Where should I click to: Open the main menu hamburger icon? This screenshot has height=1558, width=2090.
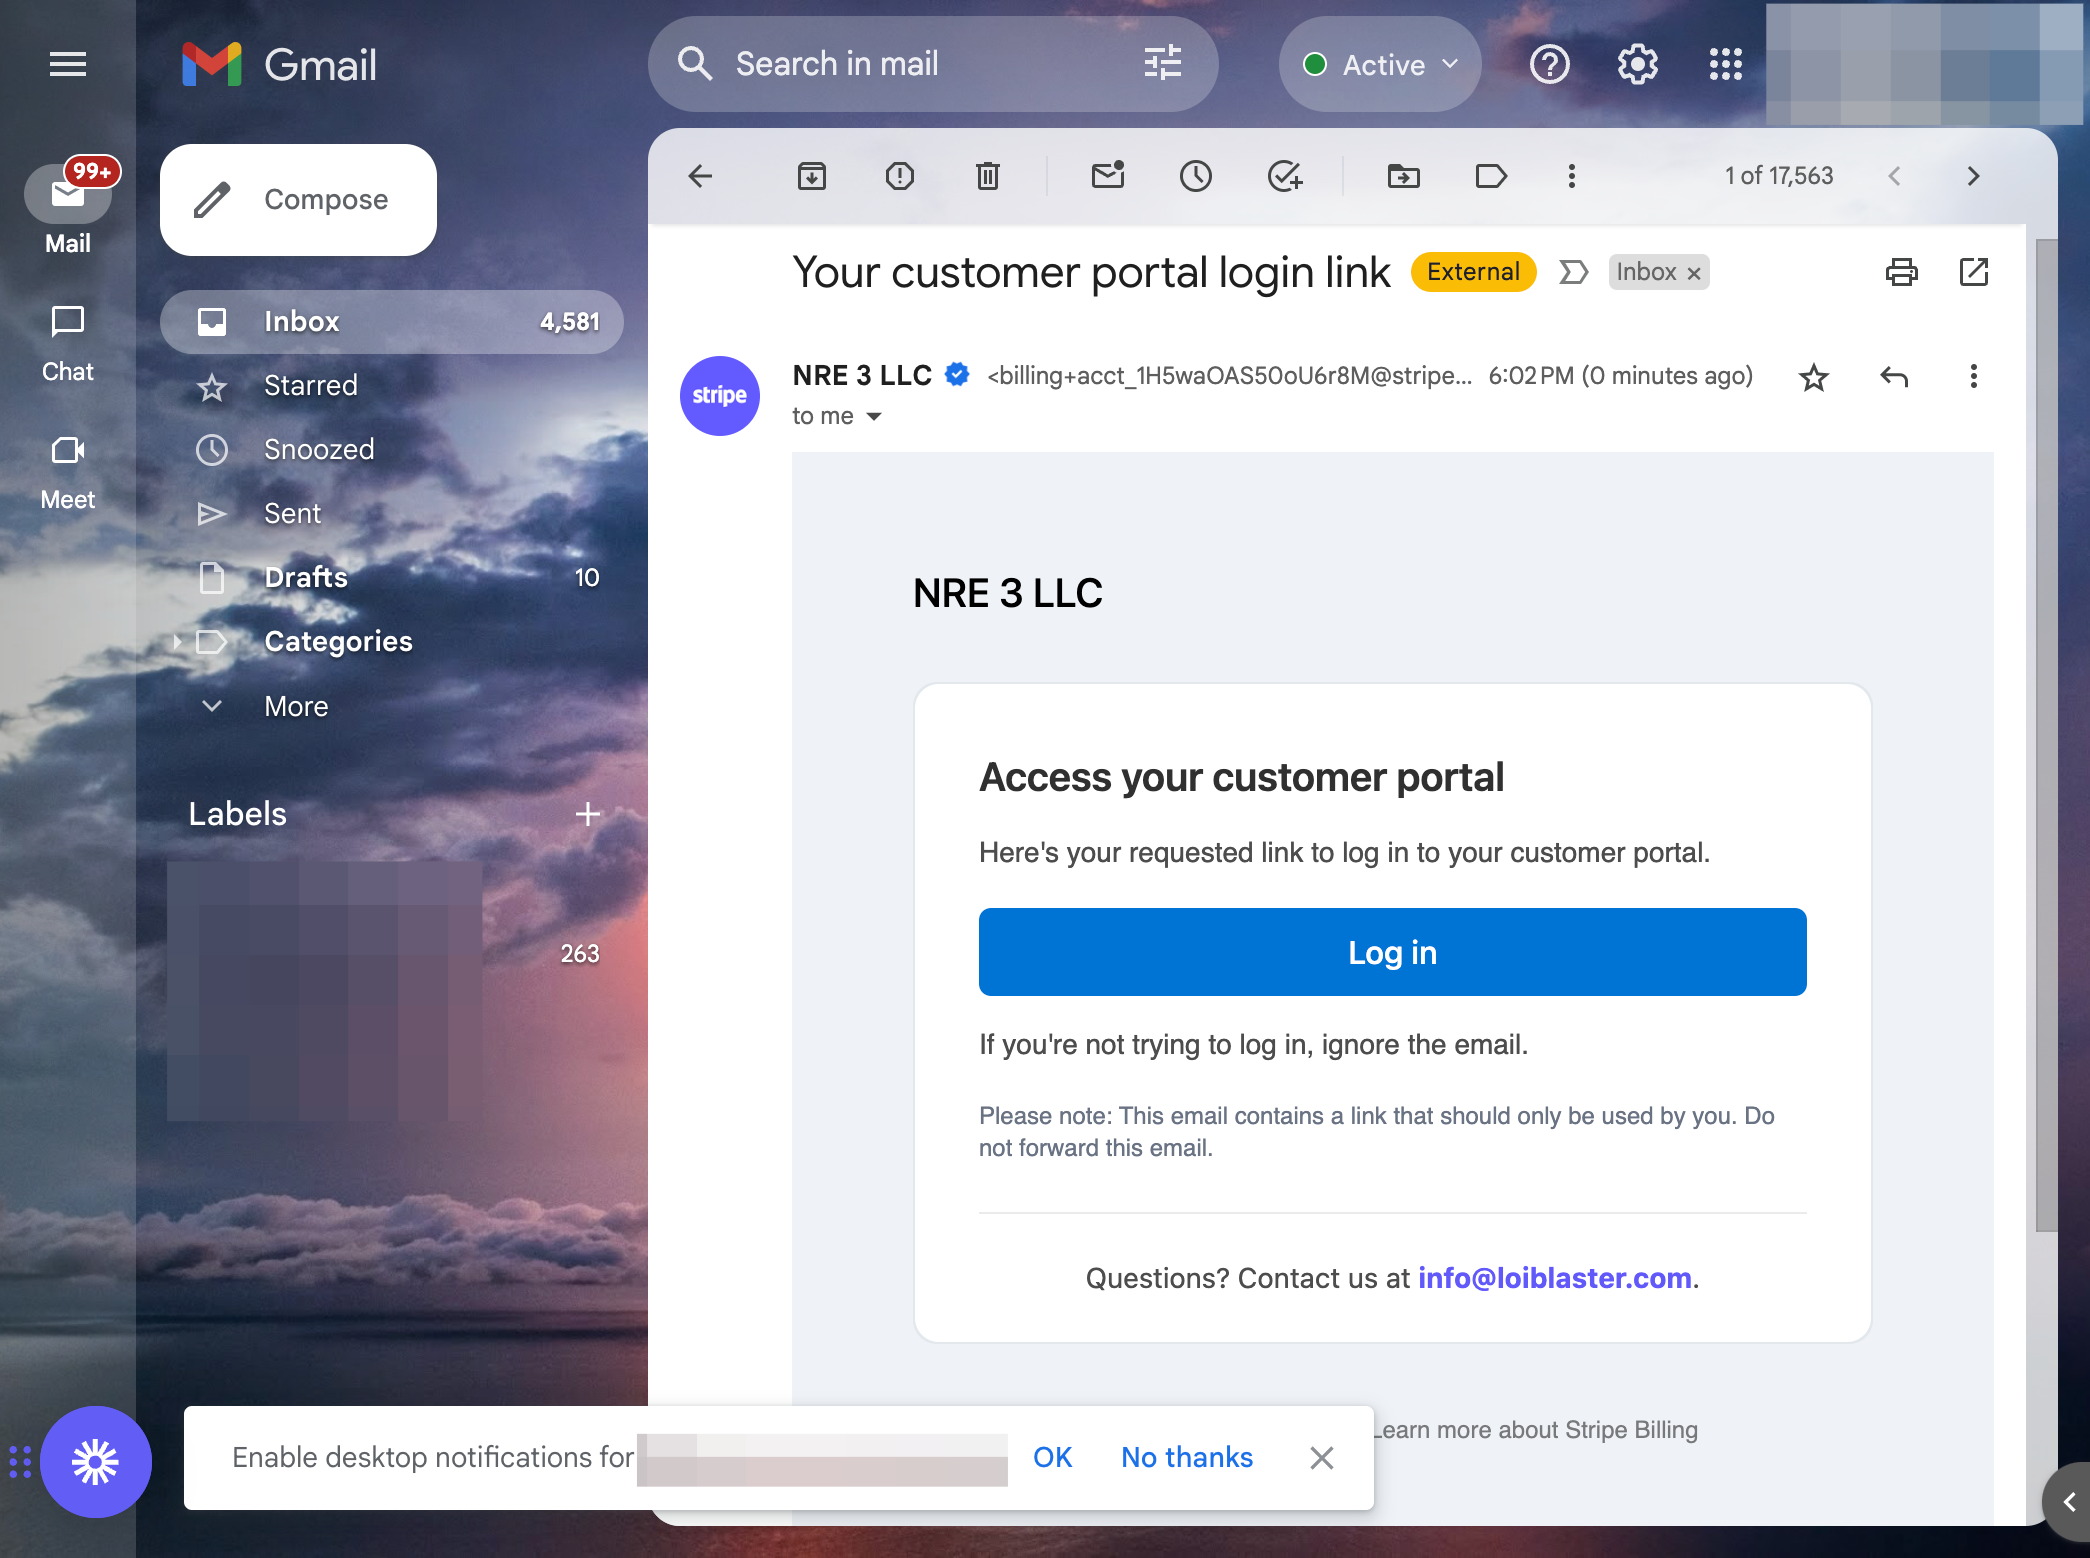pyautogui.click(x=68, y=65)
